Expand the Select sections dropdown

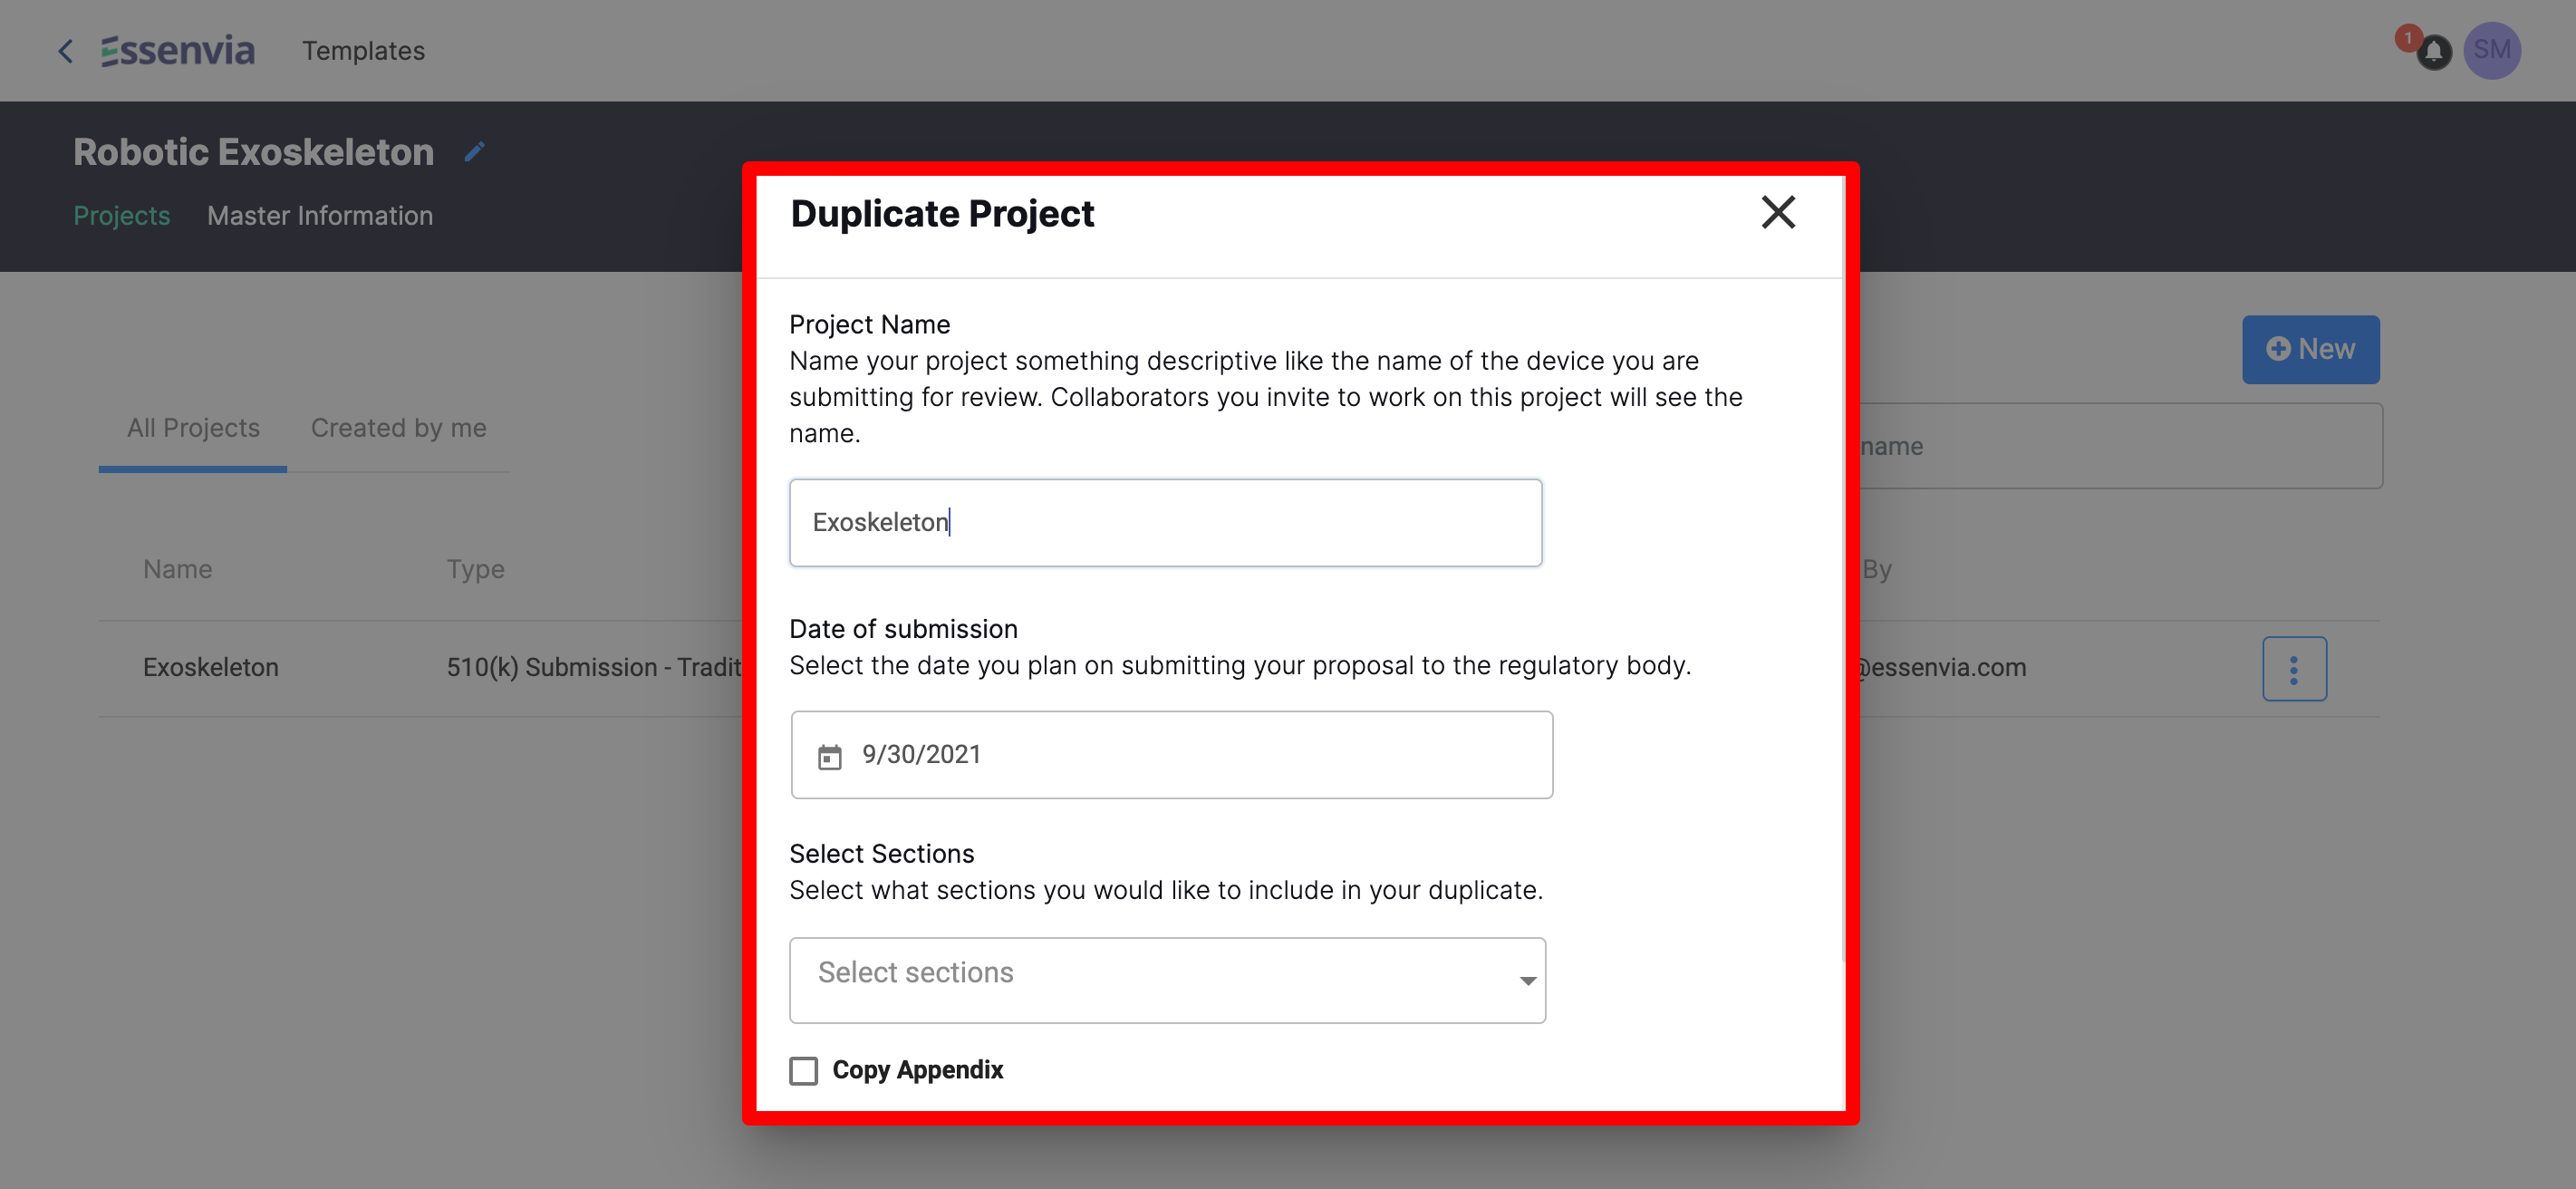pyautogui.click(x=1167, y=980)
